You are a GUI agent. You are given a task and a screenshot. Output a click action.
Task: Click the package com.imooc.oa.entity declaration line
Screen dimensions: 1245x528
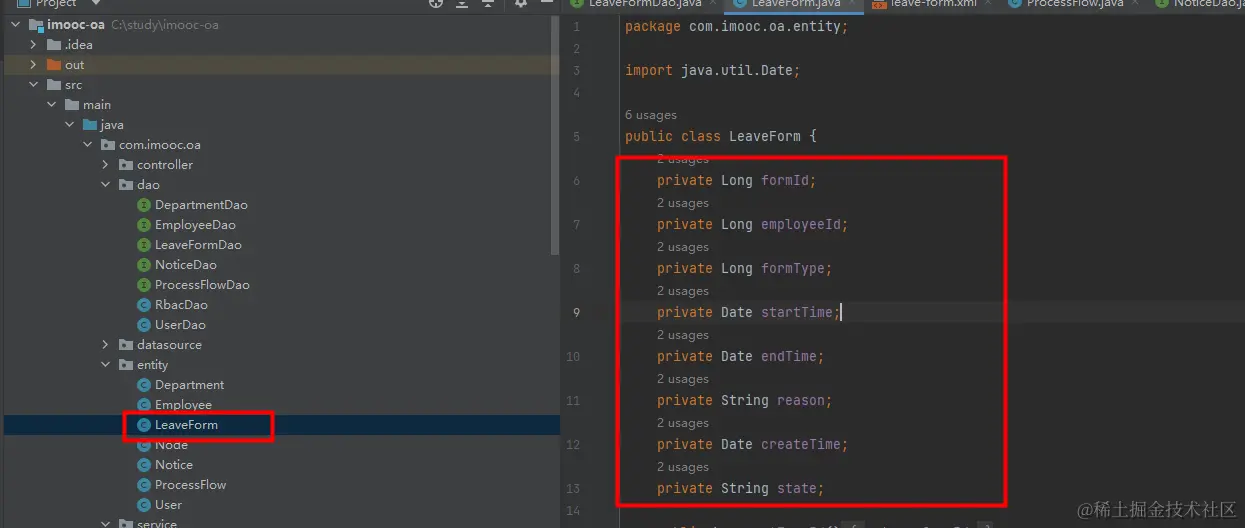[736, 26]
